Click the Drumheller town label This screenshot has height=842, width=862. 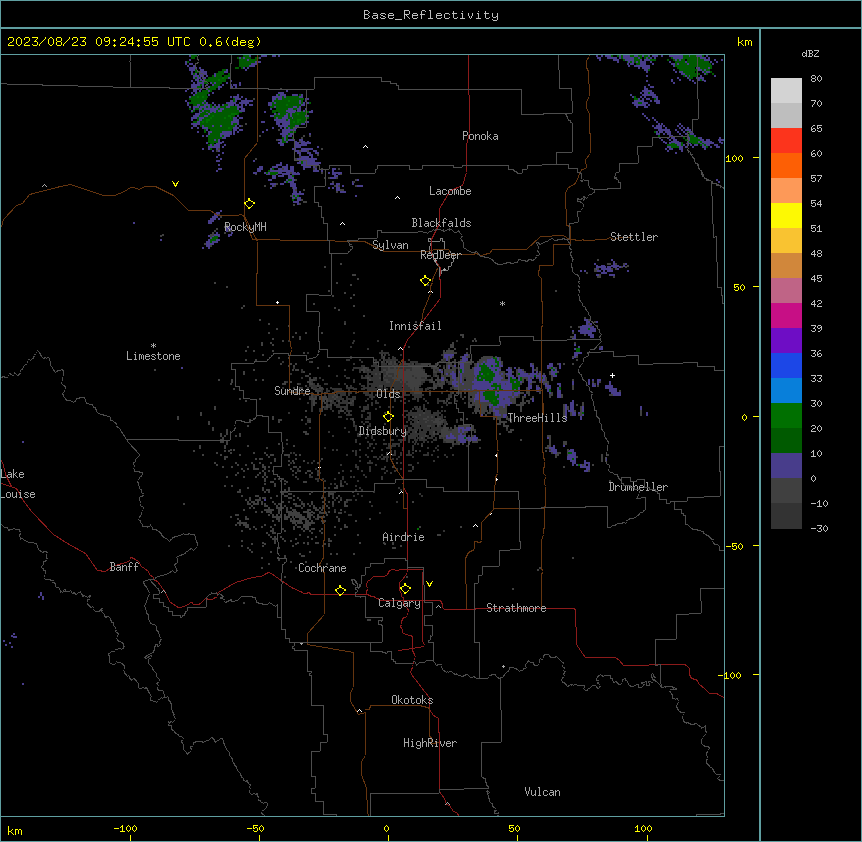pyautogui.click(x=638, y=487)
